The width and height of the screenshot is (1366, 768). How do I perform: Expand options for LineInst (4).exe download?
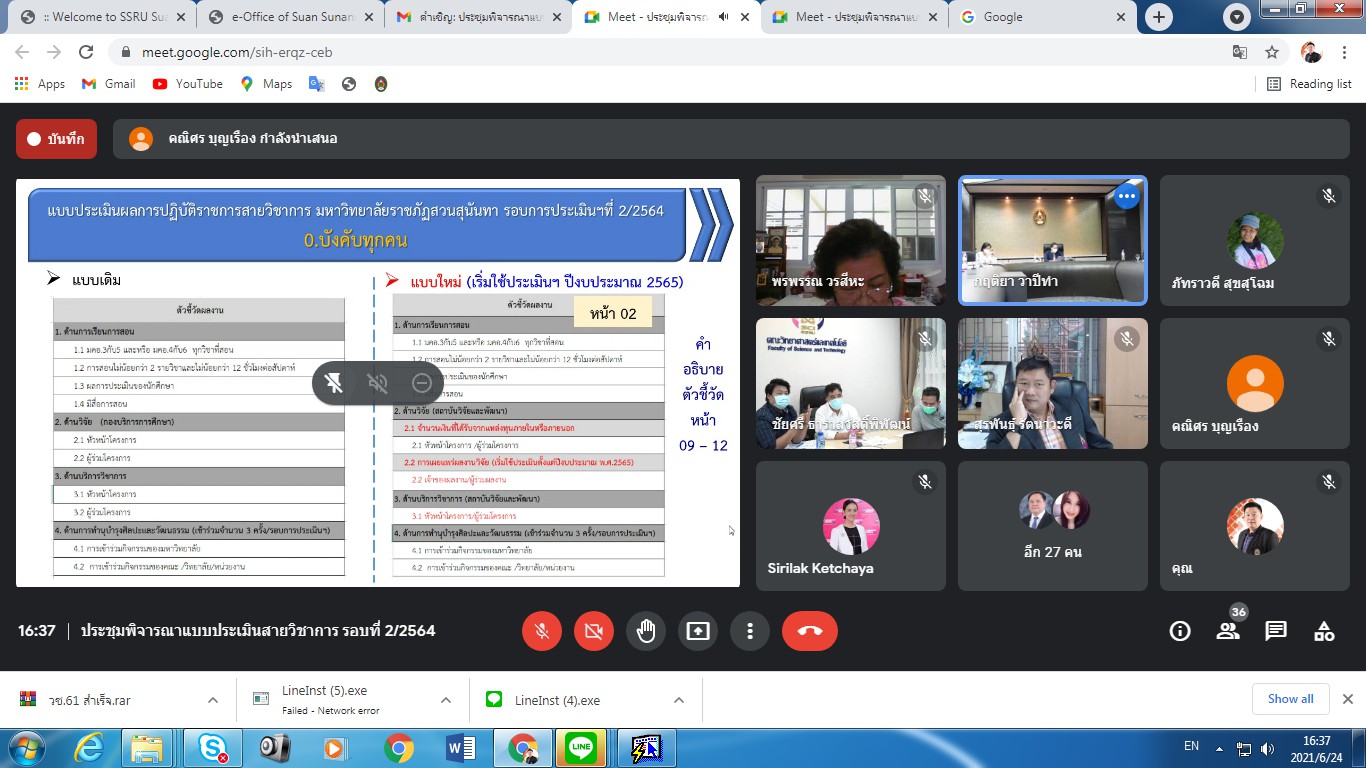tap(679, 701)
